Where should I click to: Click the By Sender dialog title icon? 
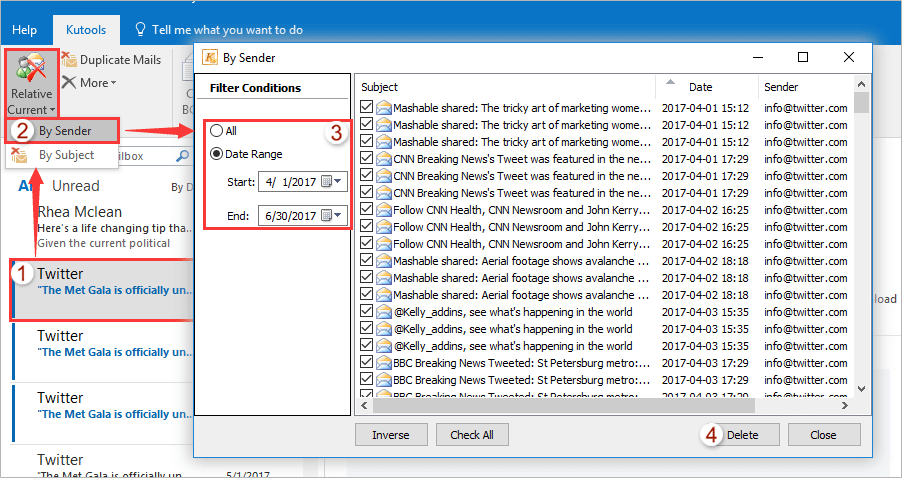tap(210, 58)
